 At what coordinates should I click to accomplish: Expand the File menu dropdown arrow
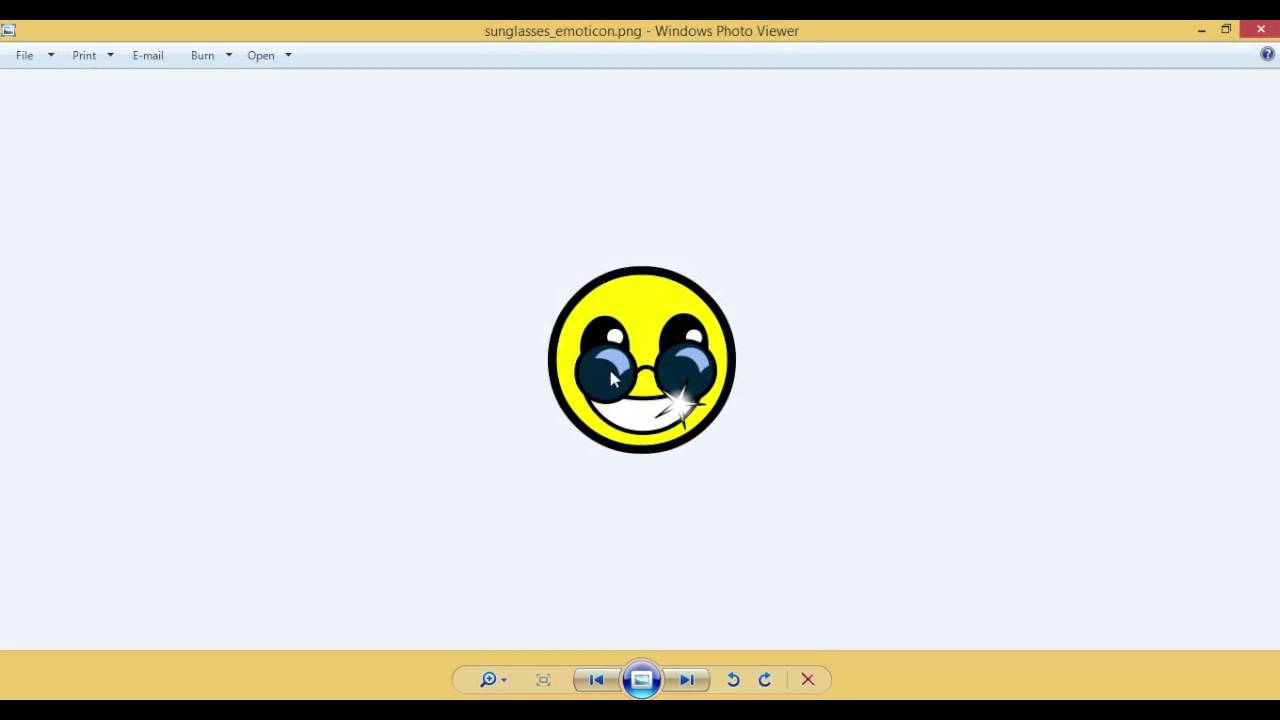click(x=50, y=55)
